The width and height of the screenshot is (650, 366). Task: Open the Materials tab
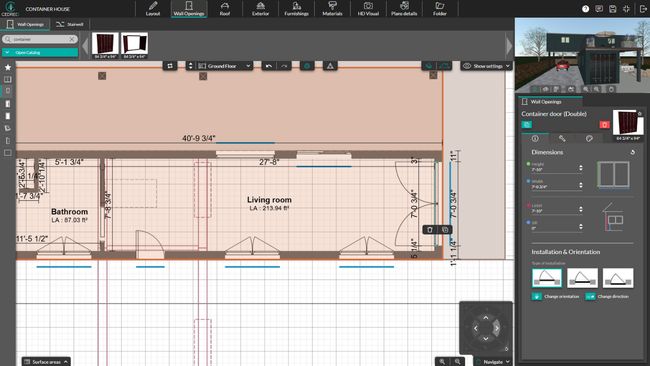[x=332, y=9]
